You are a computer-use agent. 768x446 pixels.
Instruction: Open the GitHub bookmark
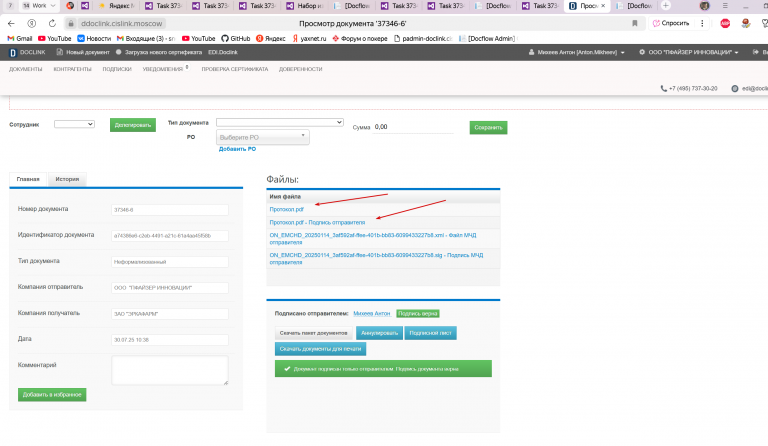236,39
